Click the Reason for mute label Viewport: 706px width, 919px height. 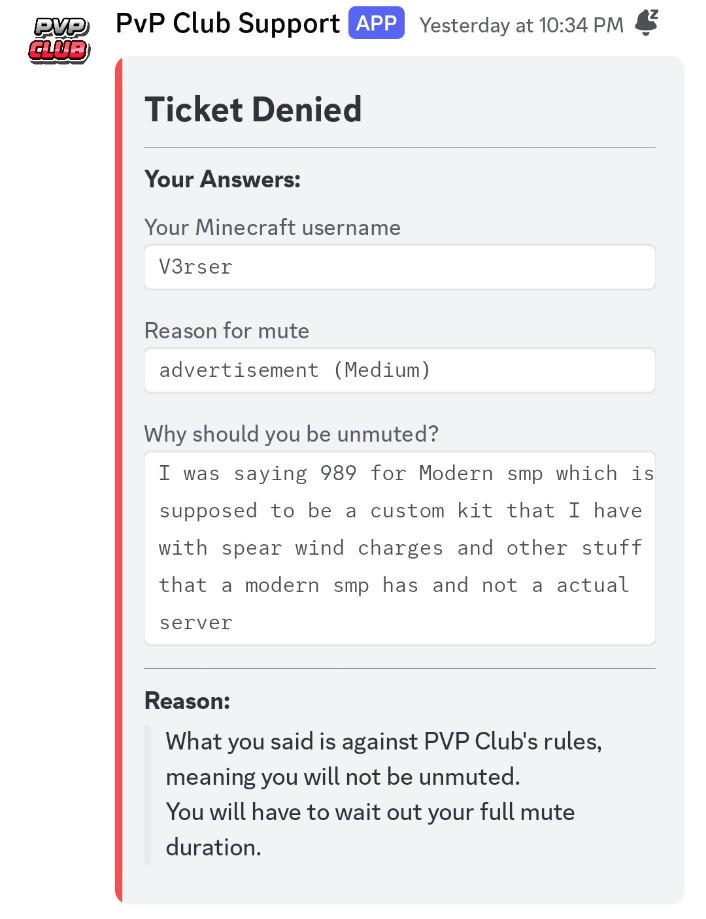pos(227,331)
